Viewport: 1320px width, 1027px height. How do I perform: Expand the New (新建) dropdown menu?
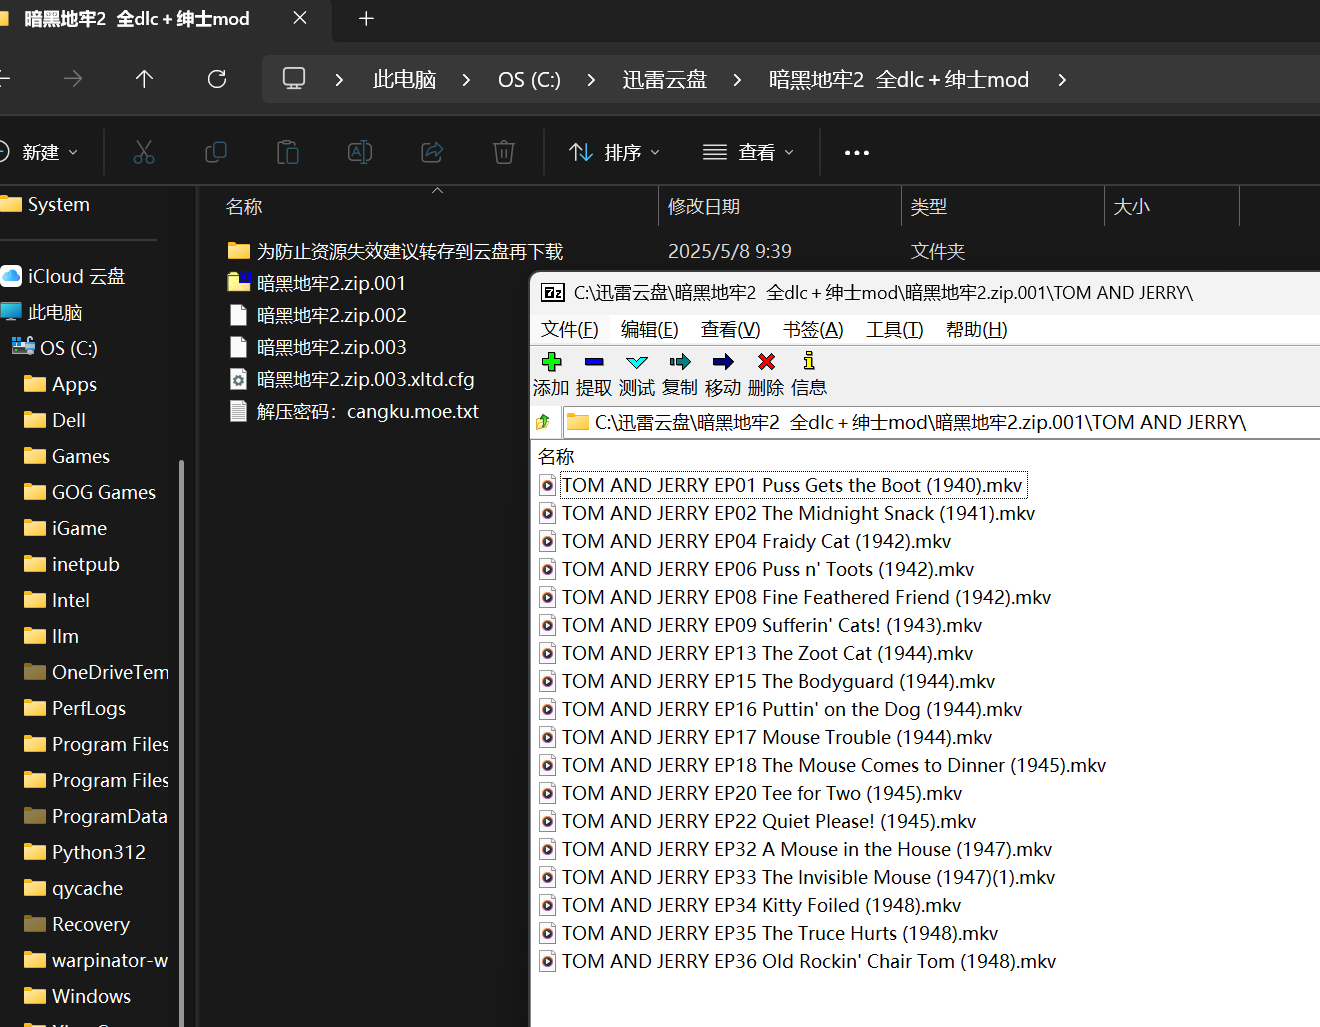pos(40,152)
